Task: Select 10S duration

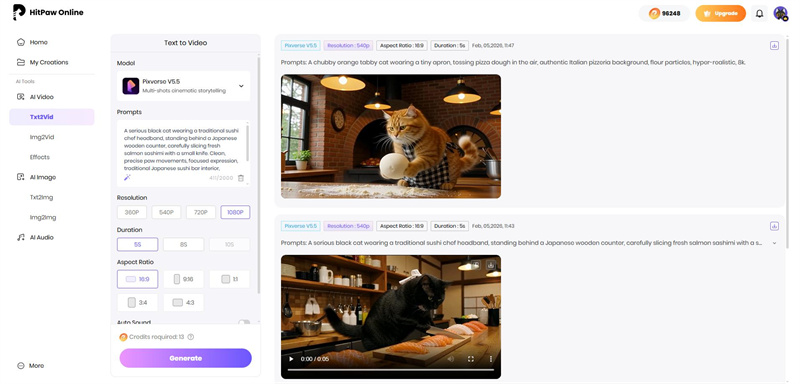Action: [230, 244]
